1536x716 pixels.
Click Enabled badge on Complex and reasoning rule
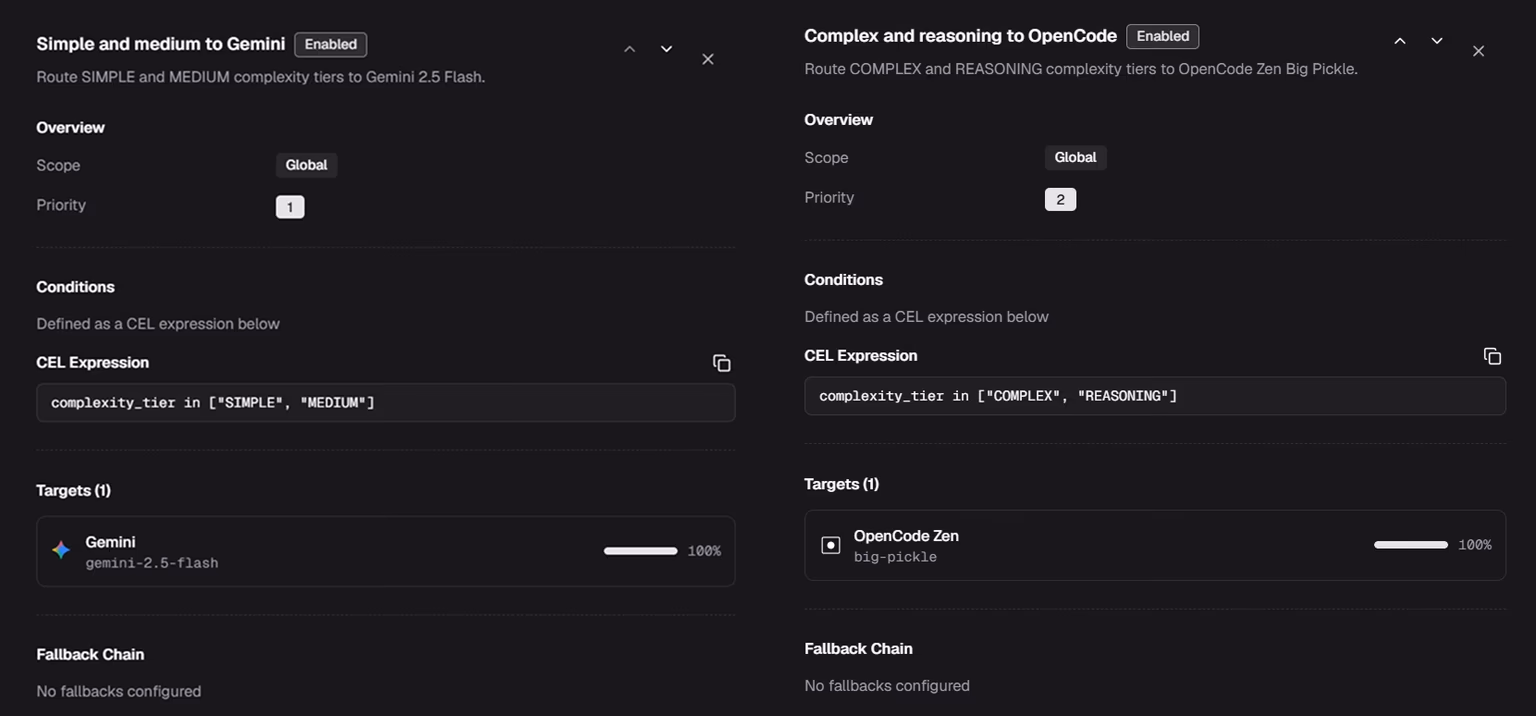[1163, 36]
